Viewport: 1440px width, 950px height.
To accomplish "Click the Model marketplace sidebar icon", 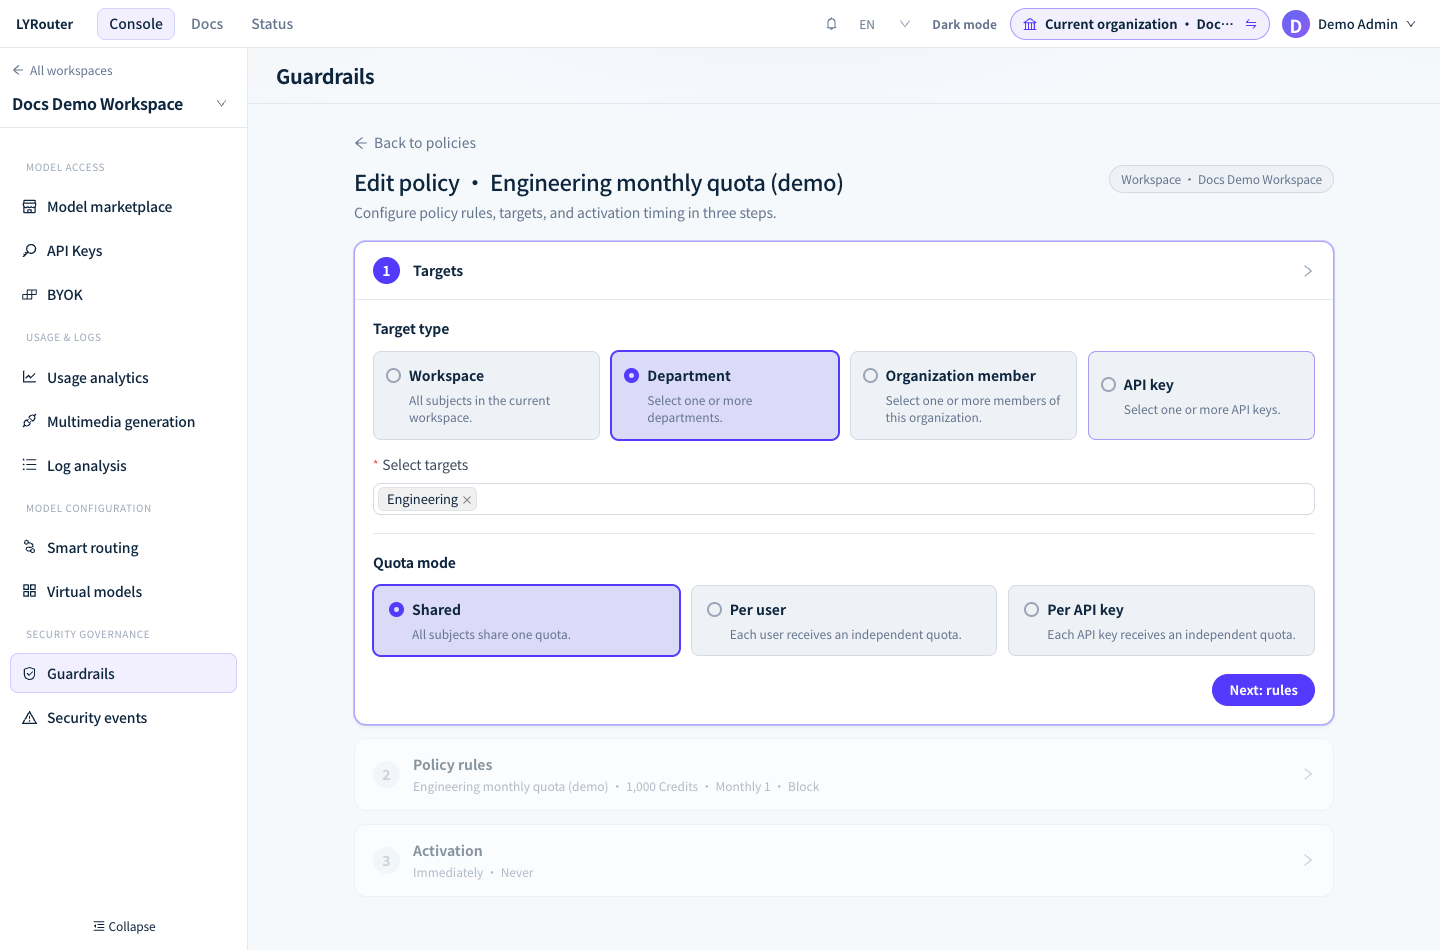I will click(x=30, y=207).
